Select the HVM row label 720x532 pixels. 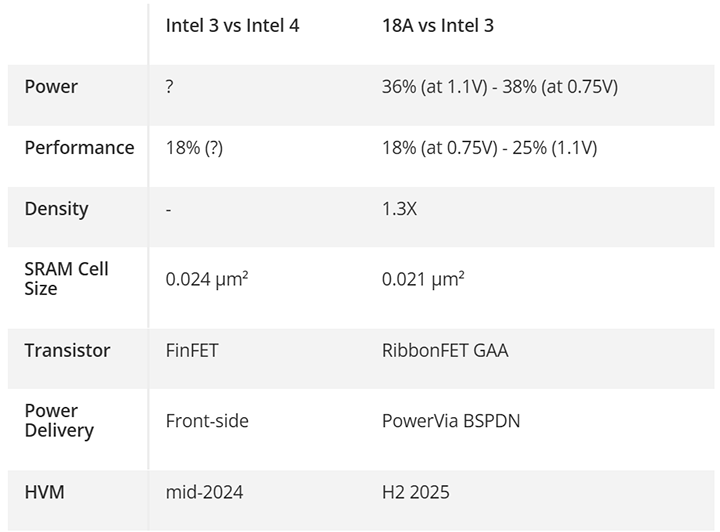(x=45, y=493)
